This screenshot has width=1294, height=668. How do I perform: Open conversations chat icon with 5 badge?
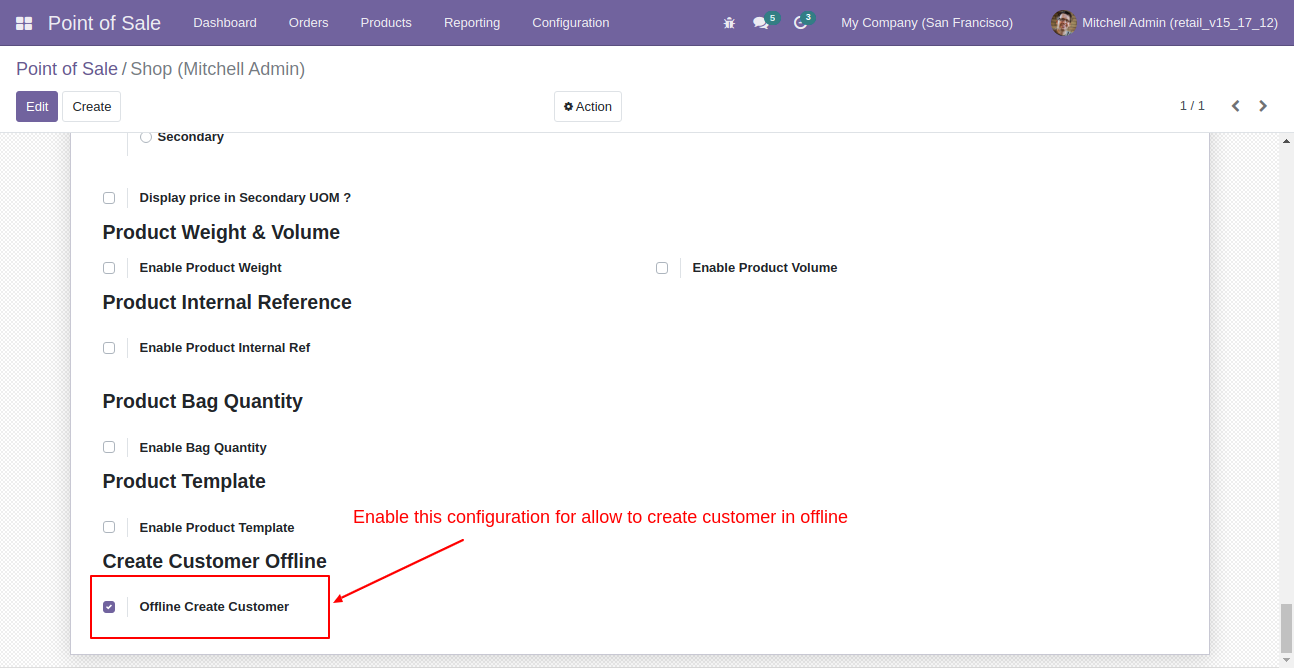coord(764,22)
